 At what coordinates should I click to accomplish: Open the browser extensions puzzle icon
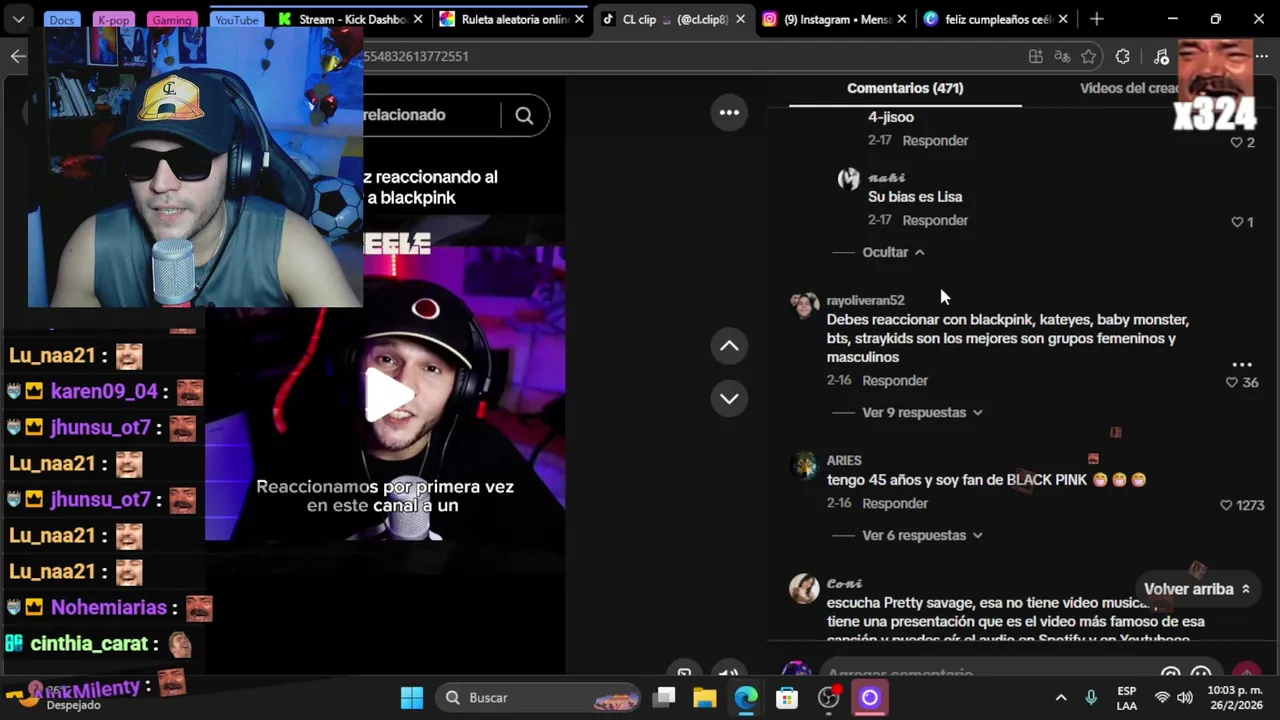pyautogui.click(x=1123, y=57)
